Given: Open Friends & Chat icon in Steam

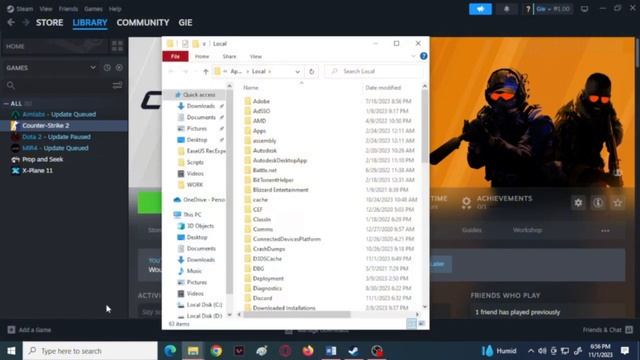Looking at the screenshot, I should 629,329.
